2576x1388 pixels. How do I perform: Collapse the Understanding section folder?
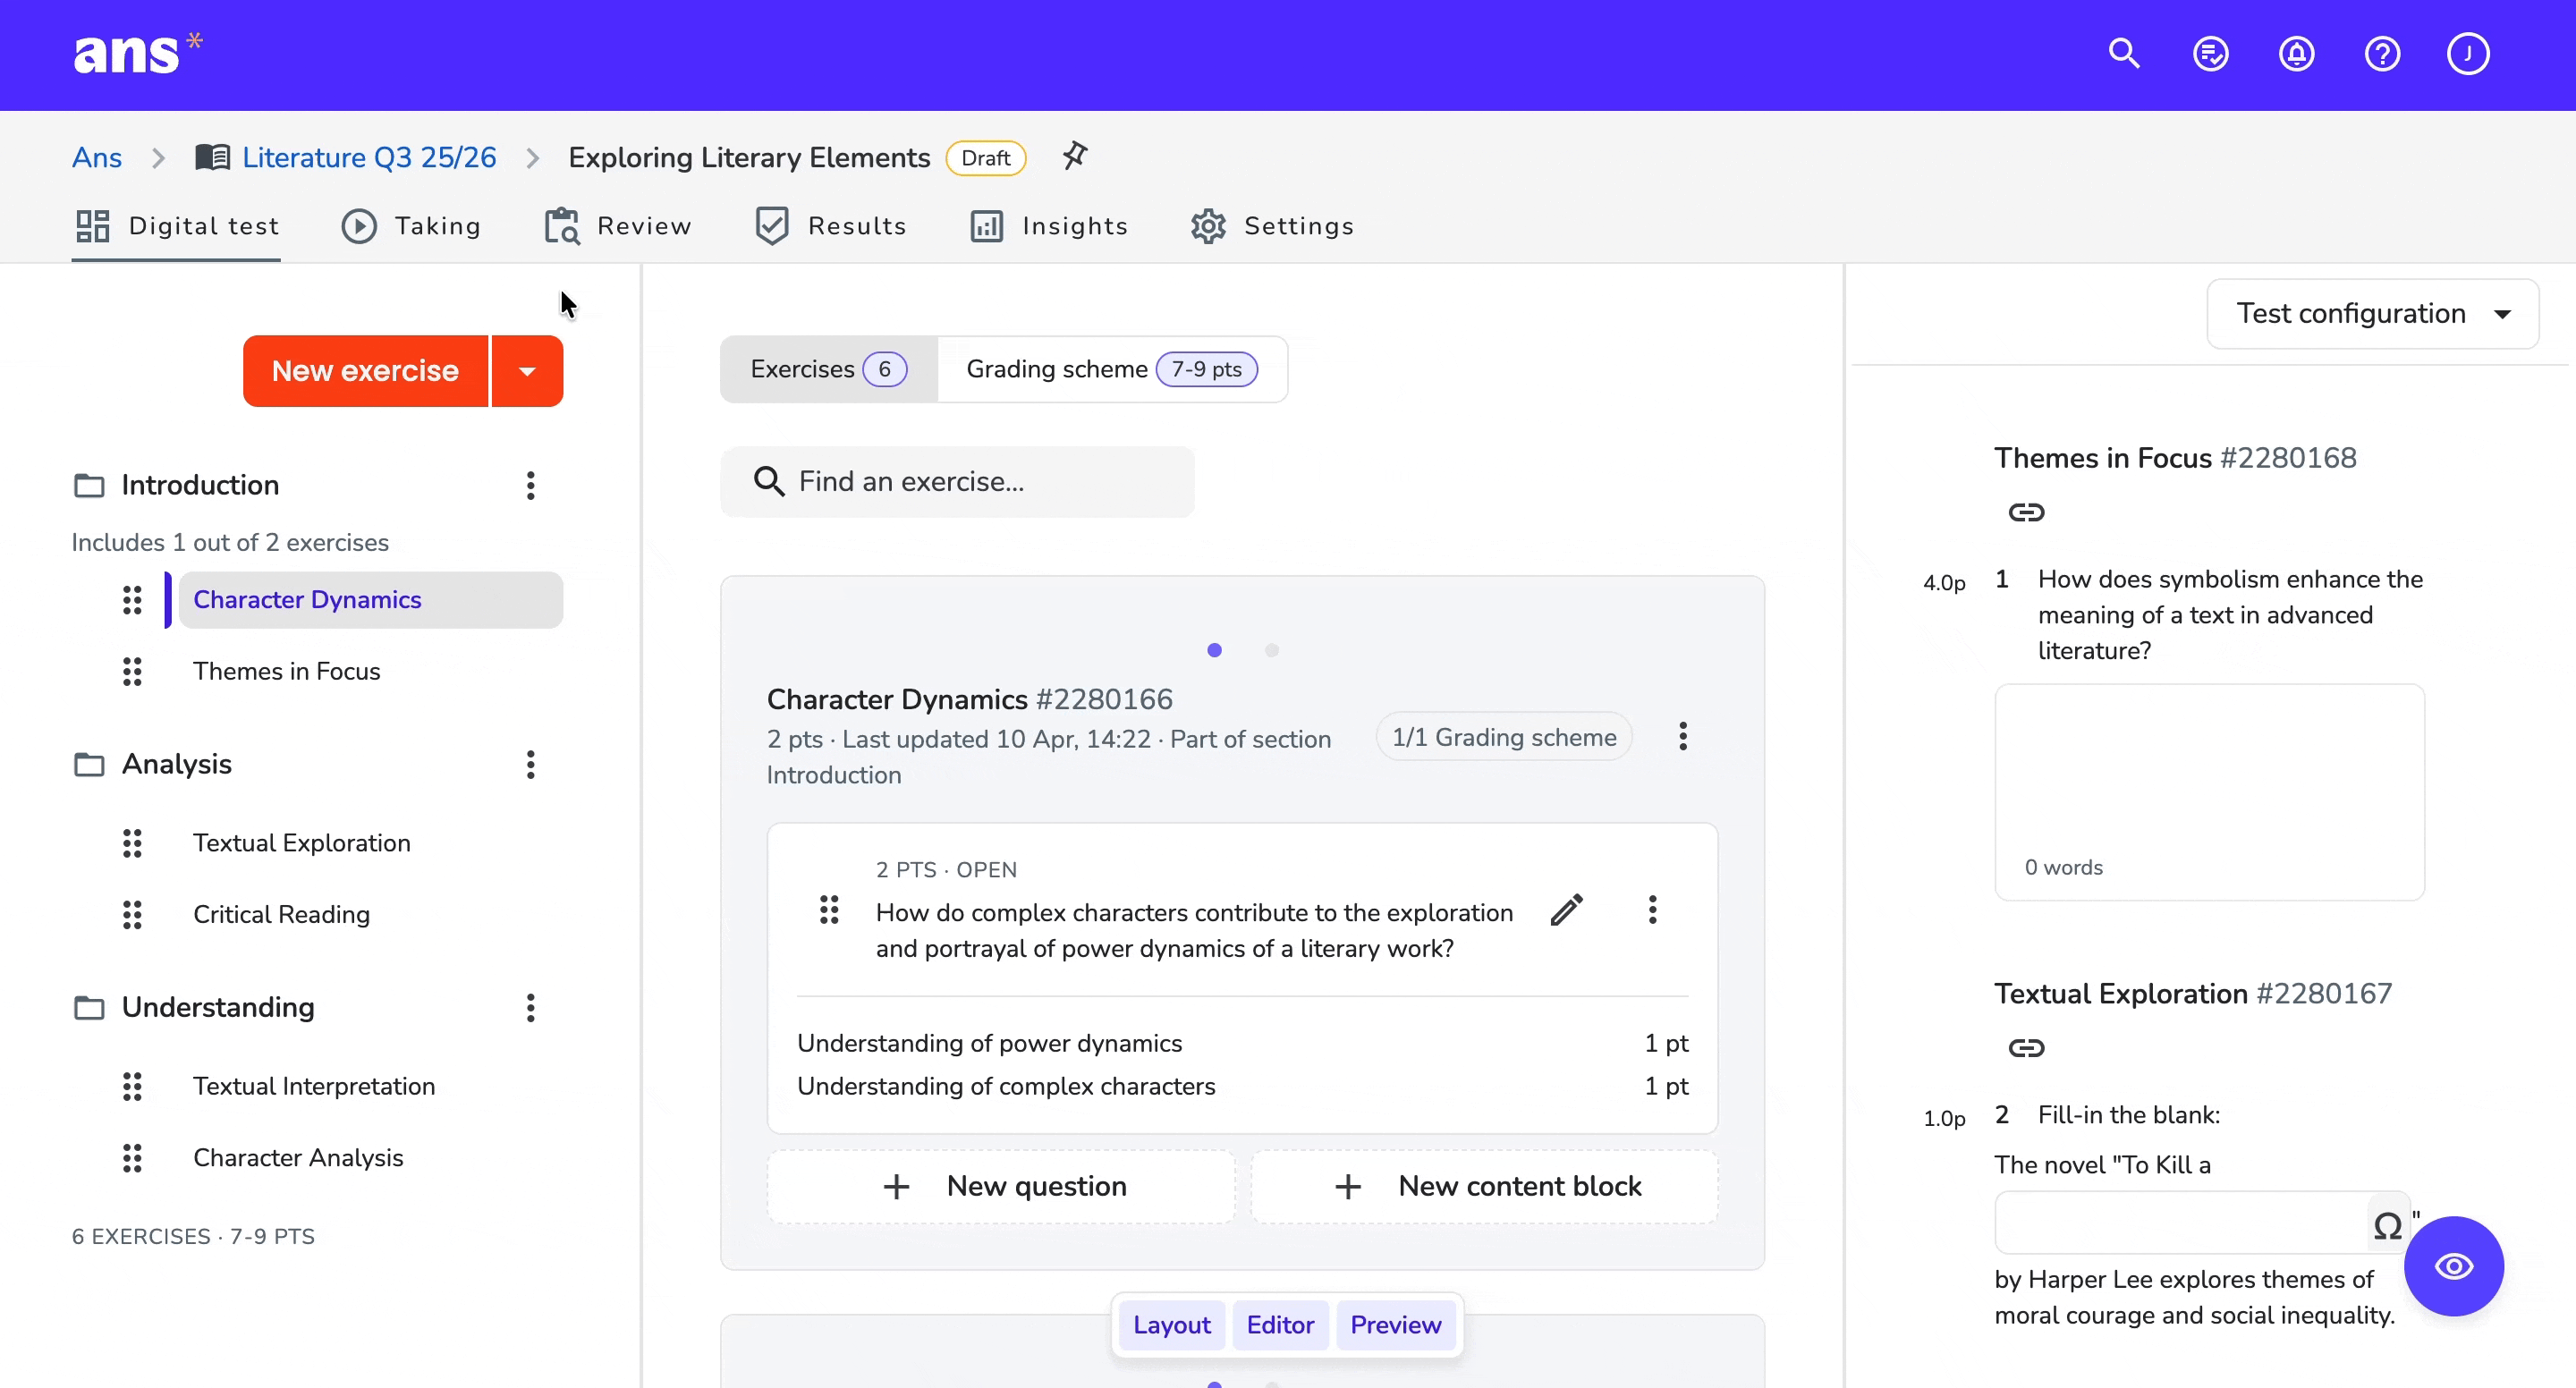click(x=89, y=1007)
